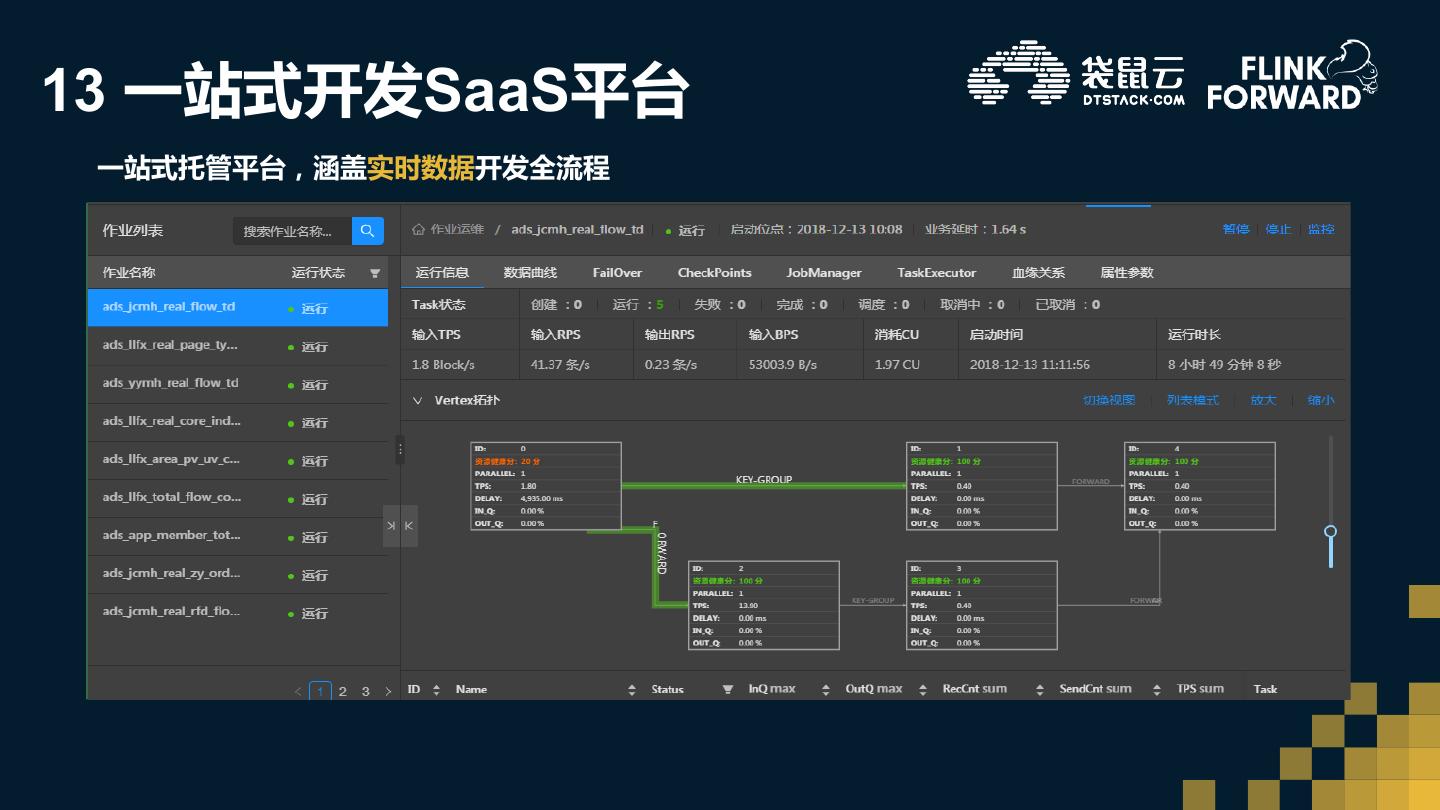1440x810 pixels.
Task: Collapse the Vertex拓扑 section
Action: coord(417,400)
